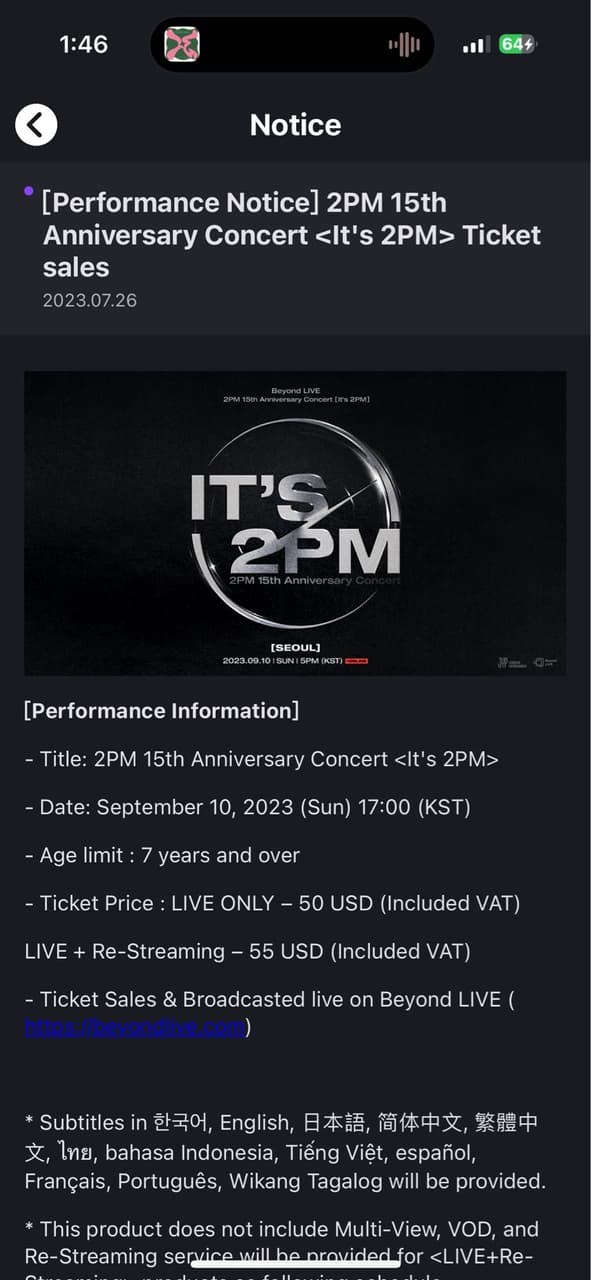Tap the charging battery icon showing 64
Image resolution: width=591 pixels, height=1280 pixels.
[520, 44]
